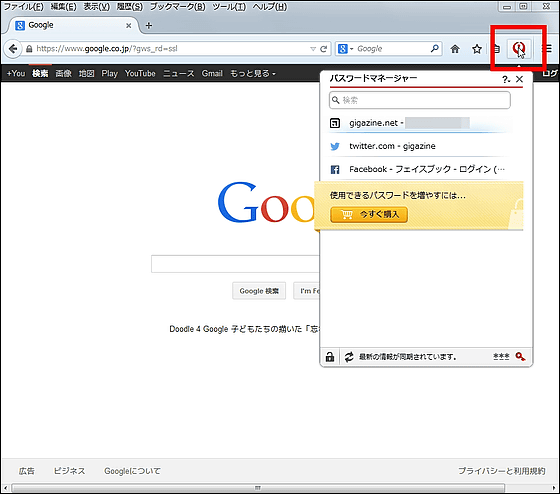Click the 今すぐ購入 button
Image resolution: width=560 pixels, height=494 pixels.
click(369, 215)
